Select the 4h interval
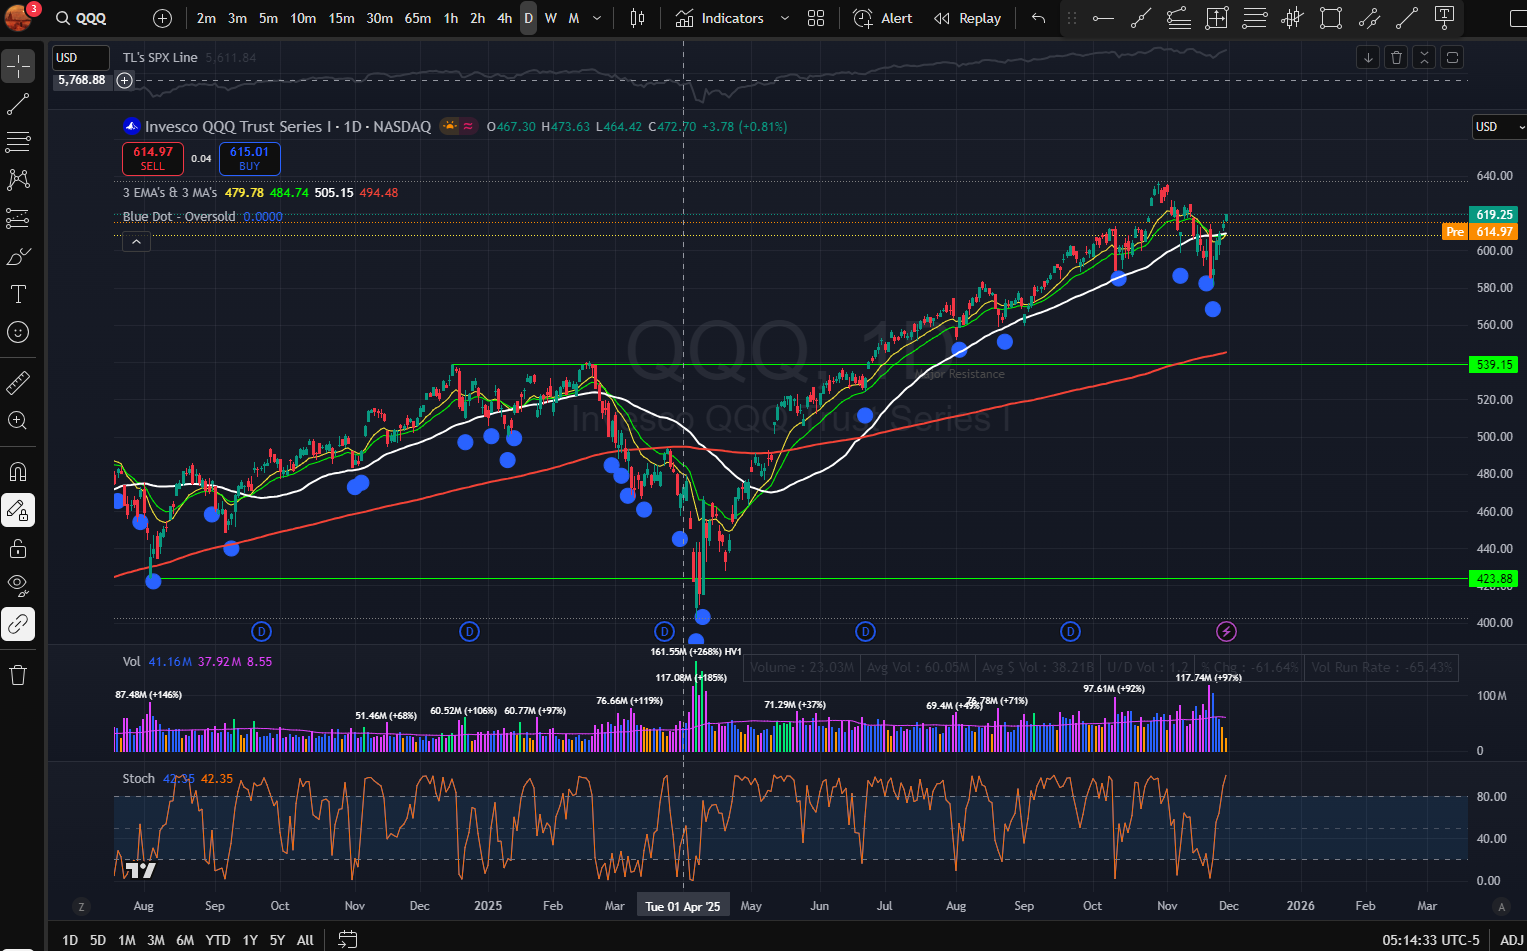Screen dimensions: 1527x951 pos(504,18)
